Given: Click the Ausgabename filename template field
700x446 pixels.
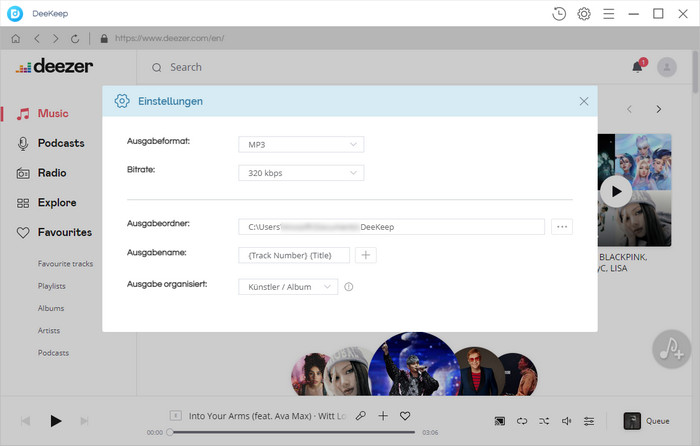Looking at the screenshot, I should tap(294, 255).
